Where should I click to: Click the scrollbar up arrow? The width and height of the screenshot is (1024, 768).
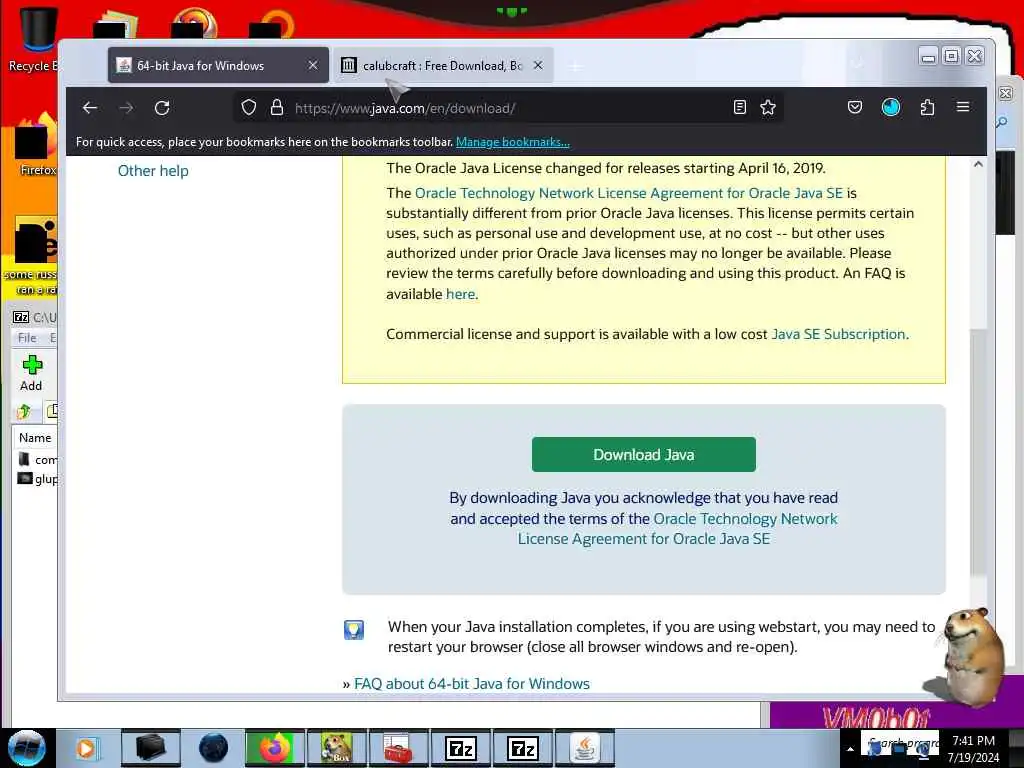pyautogui.click(x=978, y=165)
